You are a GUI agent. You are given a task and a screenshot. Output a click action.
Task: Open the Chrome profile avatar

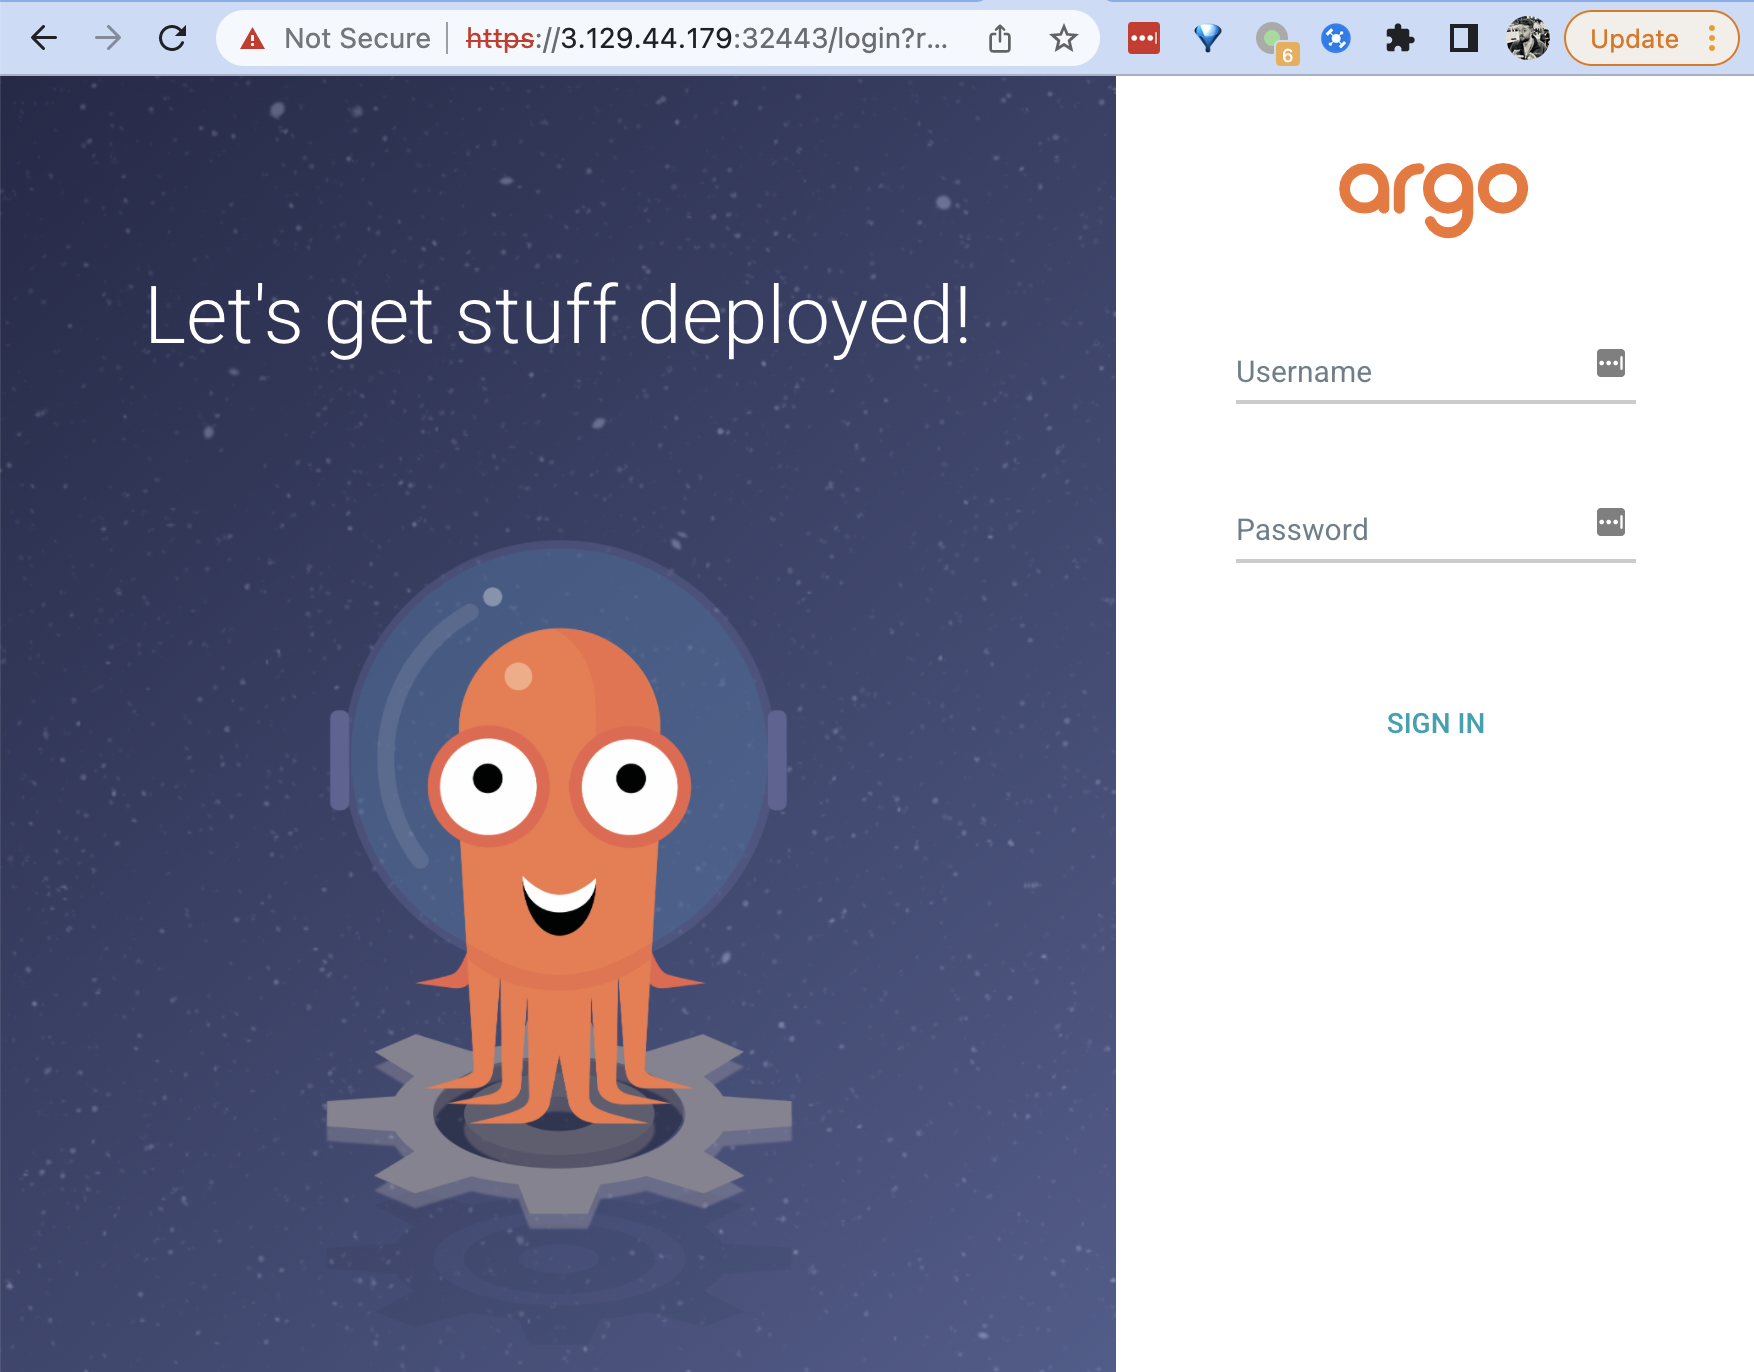tap(1527, 39)
